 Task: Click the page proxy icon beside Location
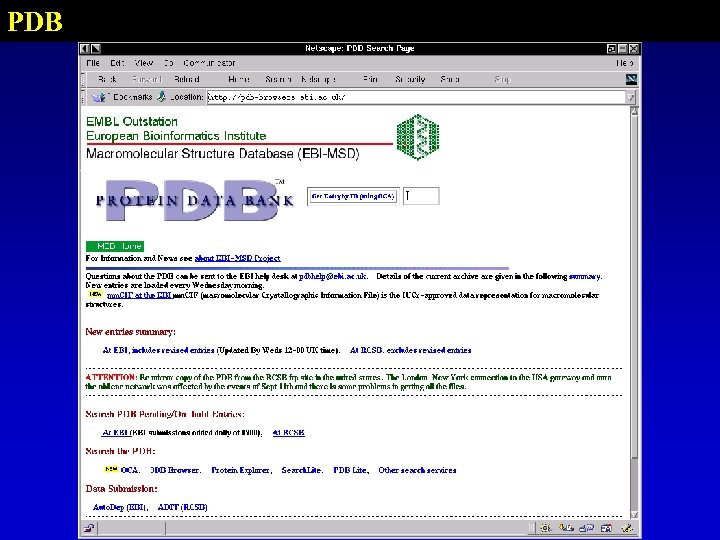162,96
